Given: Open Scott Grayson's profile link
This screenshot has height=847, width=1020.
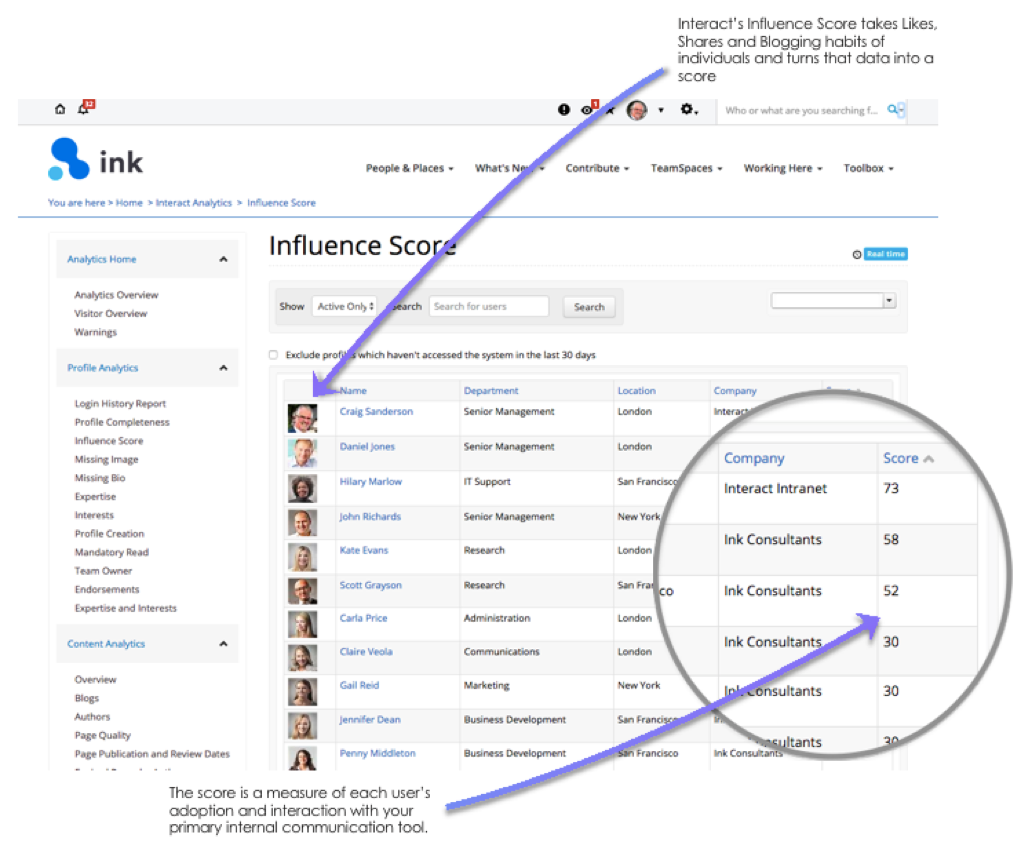Looking at the screenshot, I should (x=370, y=585).
